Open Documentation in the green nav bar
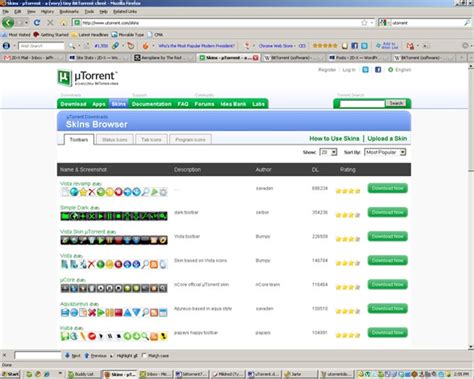This screenshot has width=474, height=379. point(152,104)
